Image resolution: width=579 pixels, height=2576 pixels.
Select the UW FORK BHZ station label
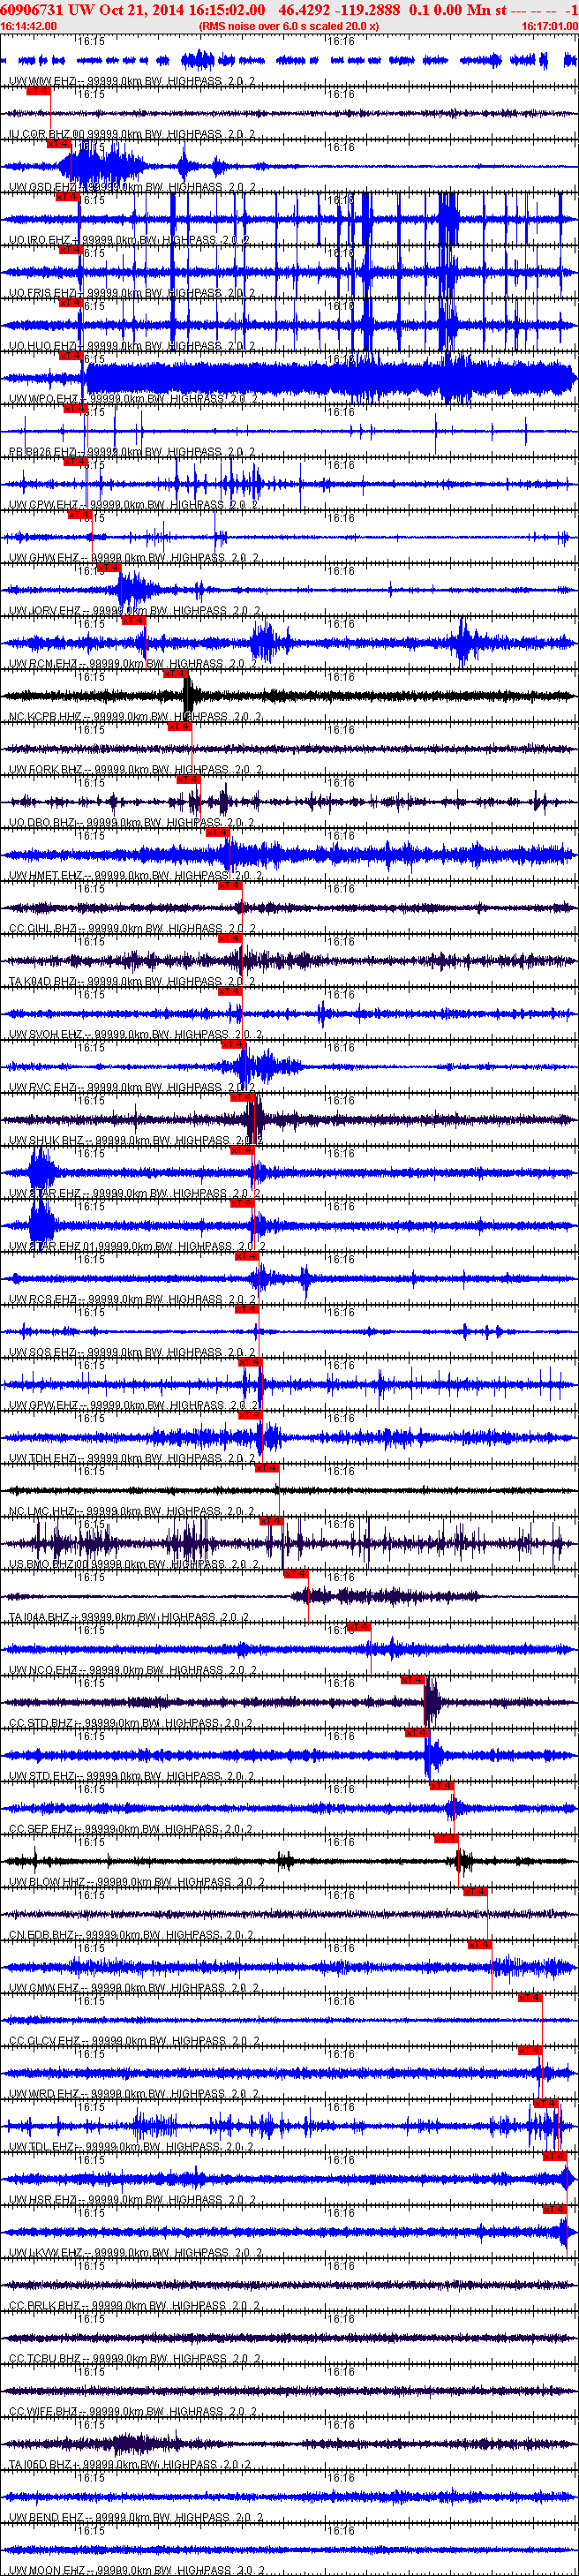(135, 770)
